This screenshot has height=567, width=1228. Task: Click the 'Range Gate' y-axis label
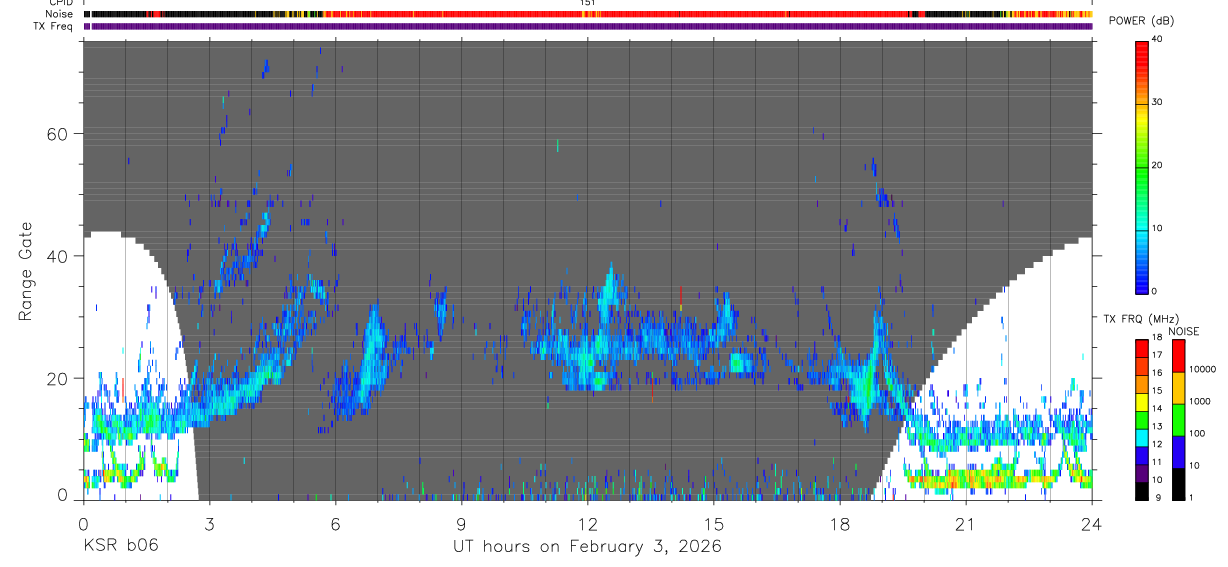click(27, 270)
